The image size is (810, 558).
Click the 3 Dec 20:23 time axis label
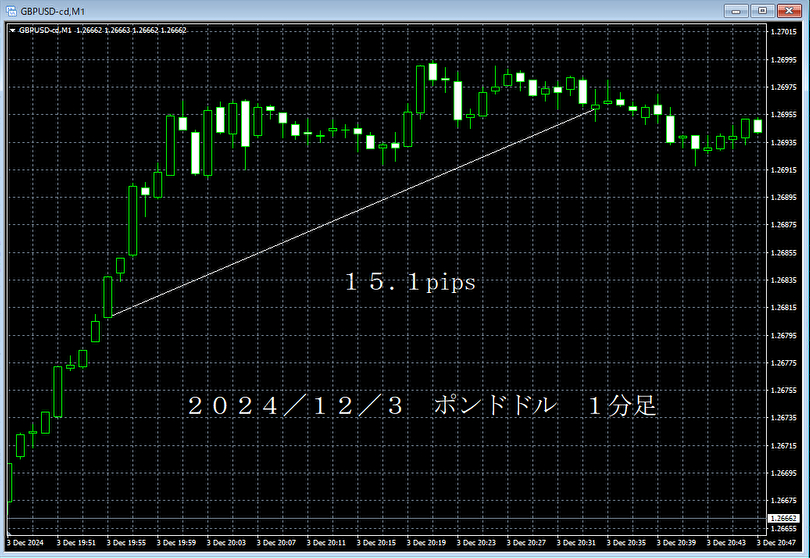tap(476, 543)
